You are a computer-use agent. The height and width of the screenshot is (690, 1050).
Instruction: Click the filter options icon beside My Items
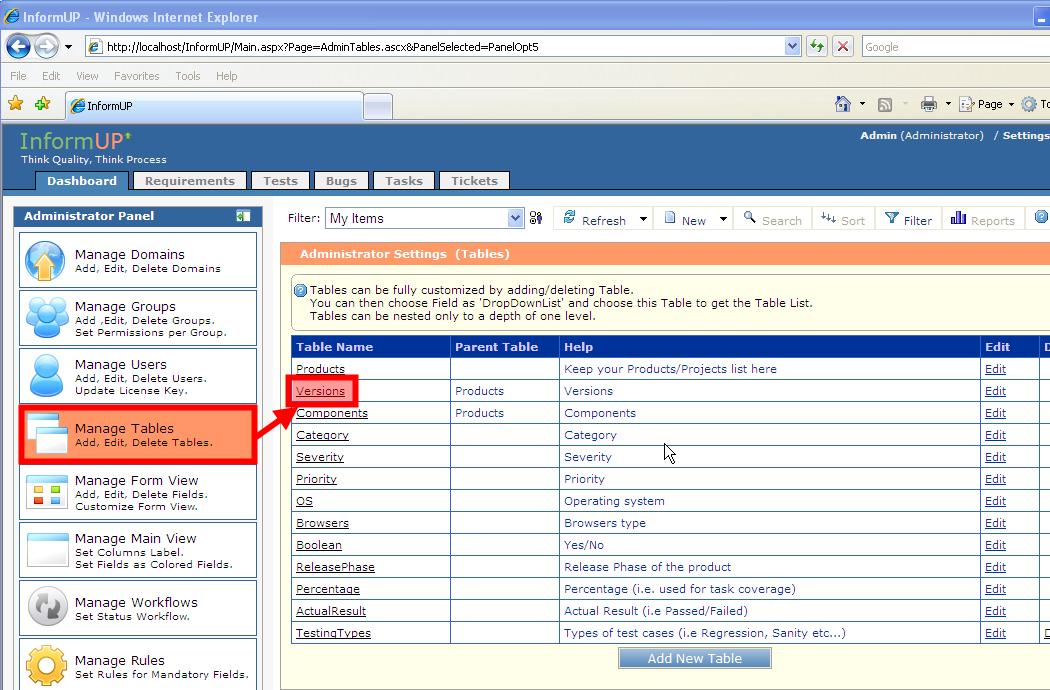point(536,218)
